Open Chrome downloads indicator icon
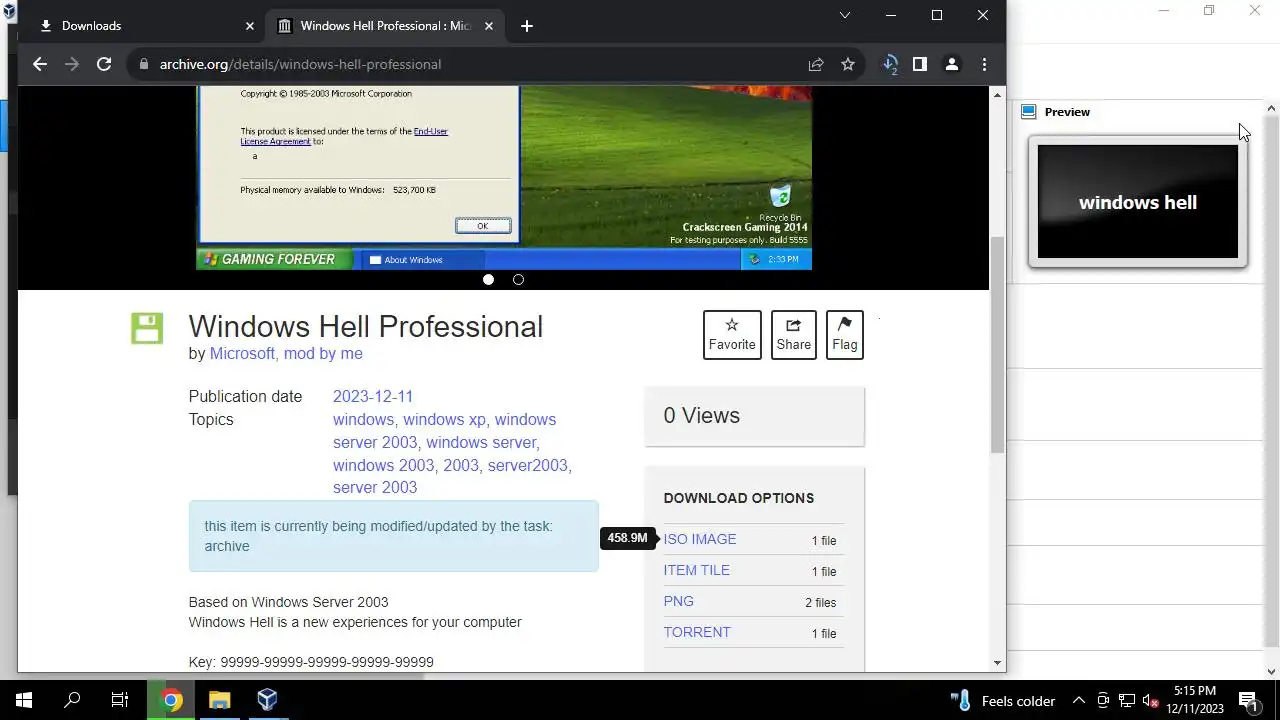This screenshot has width=1280, height=720. 890,64
